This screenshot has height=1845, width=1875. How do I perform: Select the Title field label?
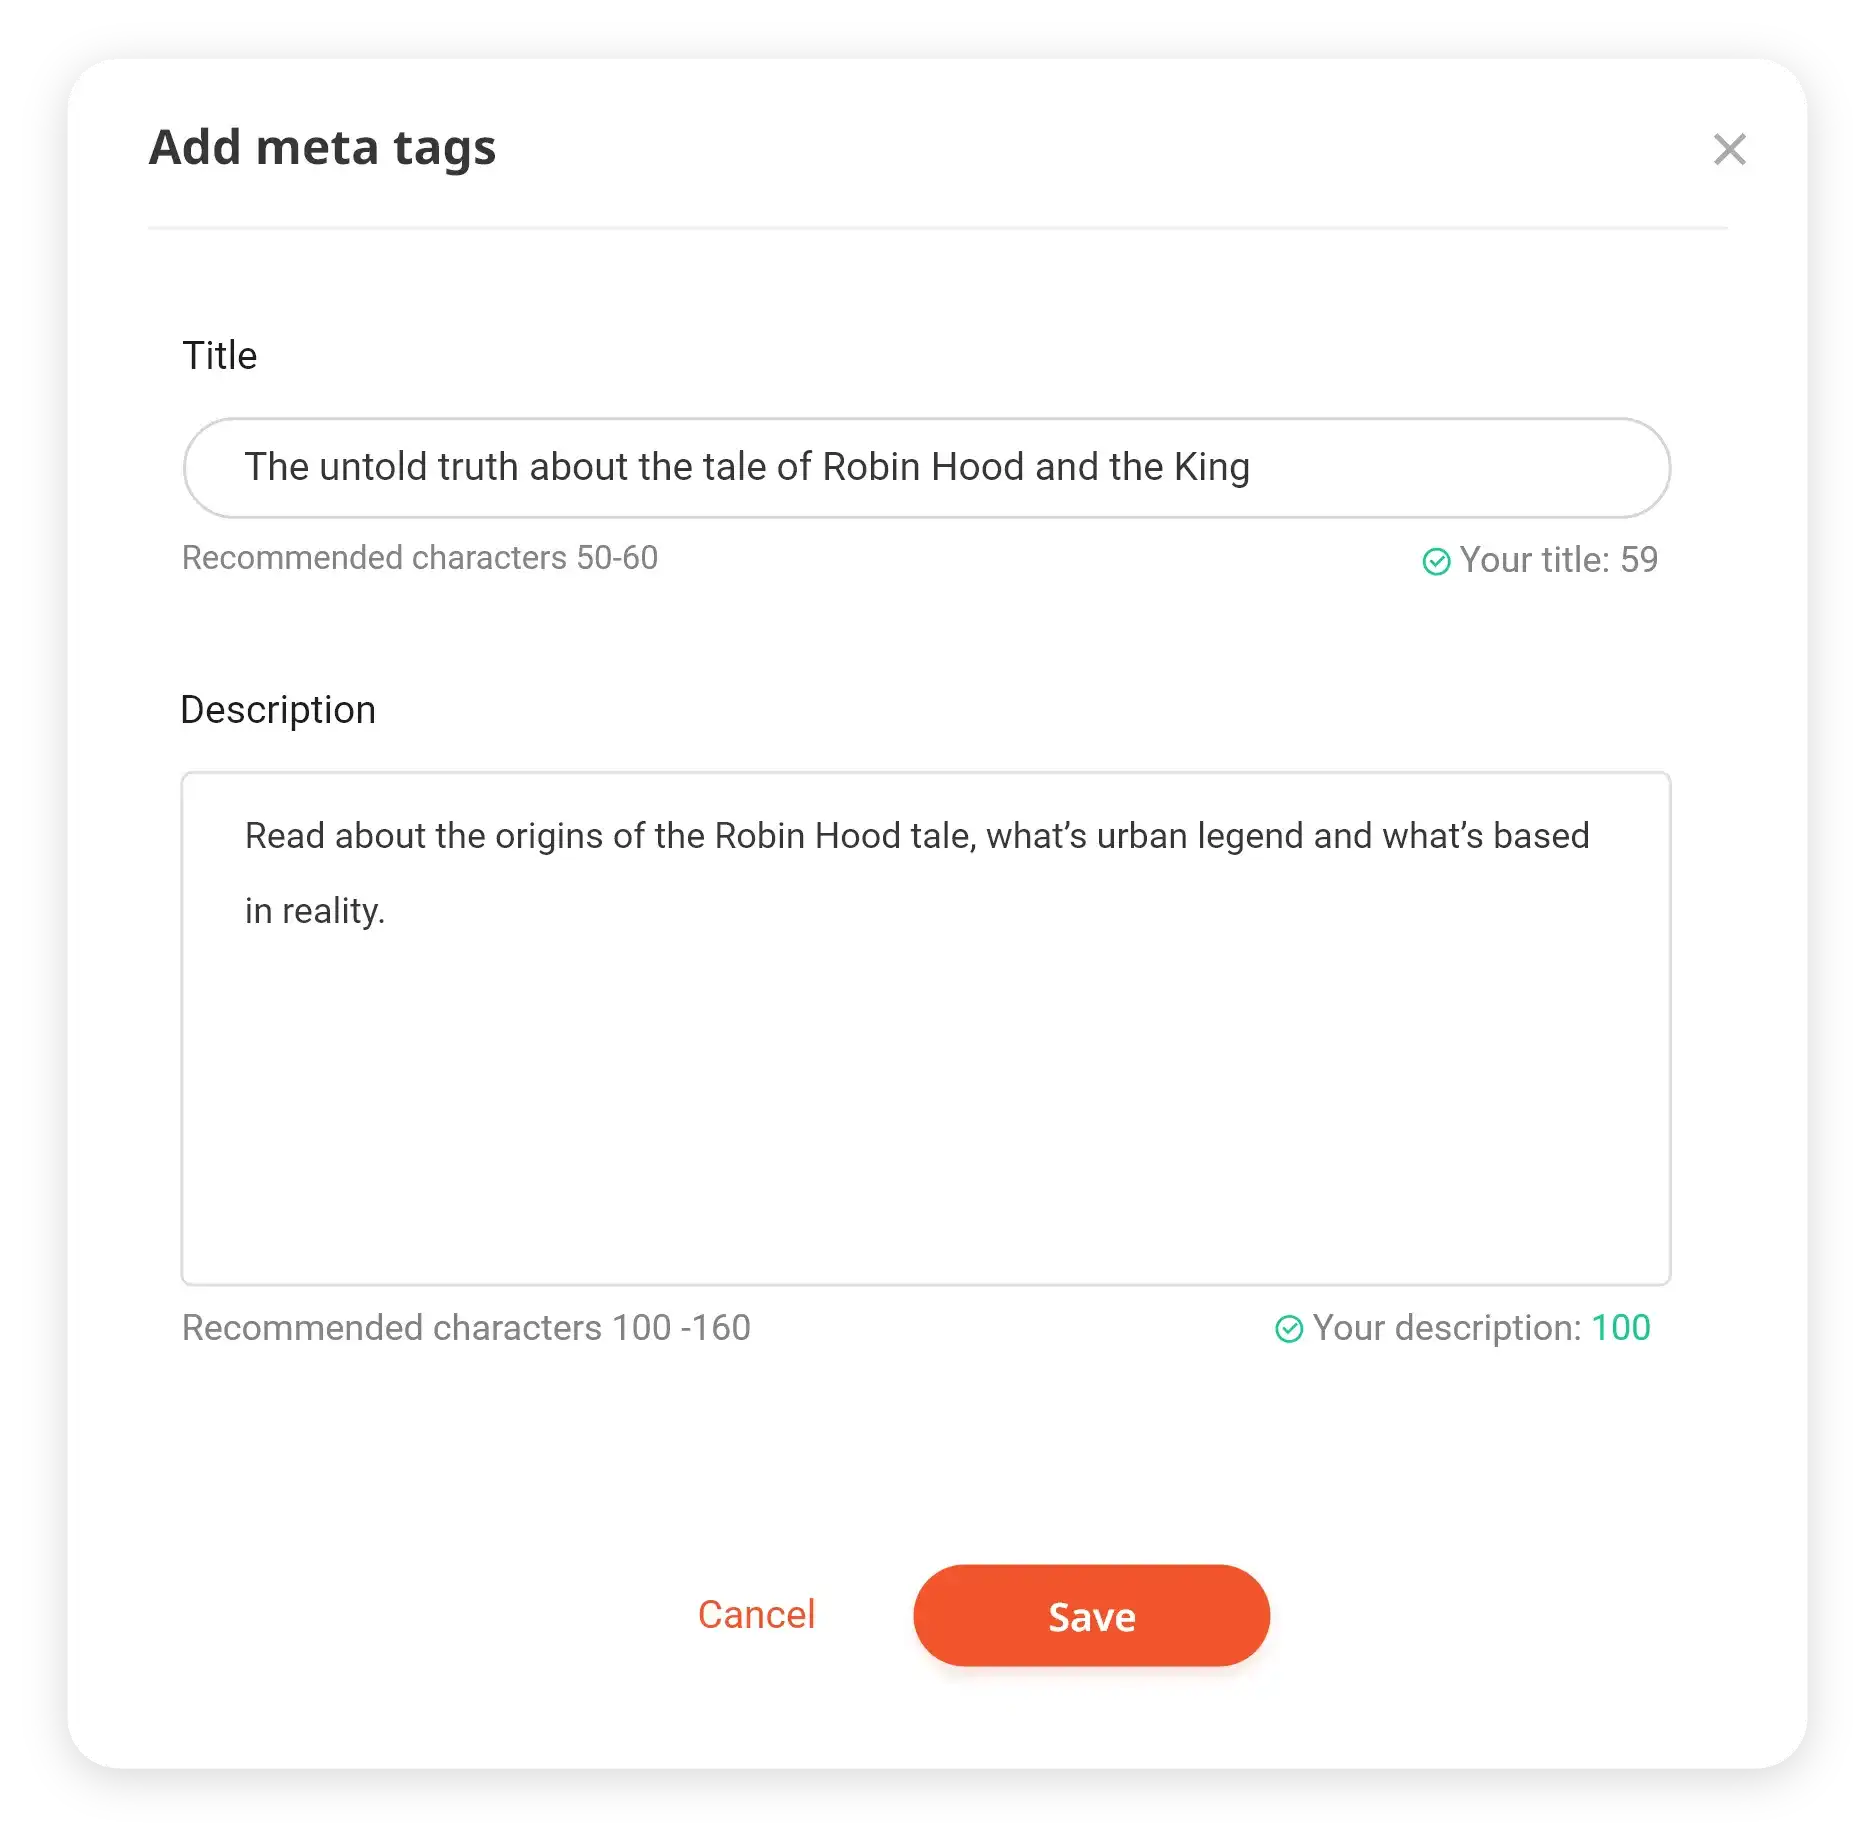click(x=220, y=356)
